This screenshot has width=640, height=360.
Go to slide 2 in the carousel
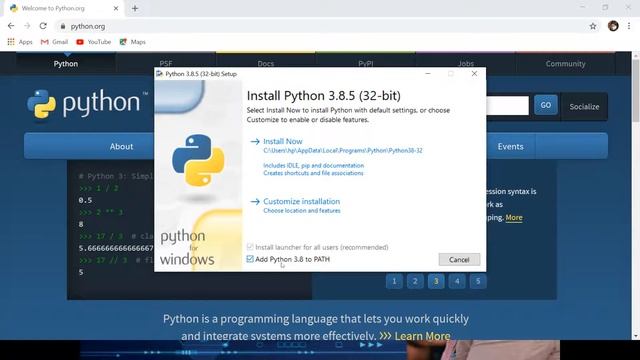coord(415,281)
